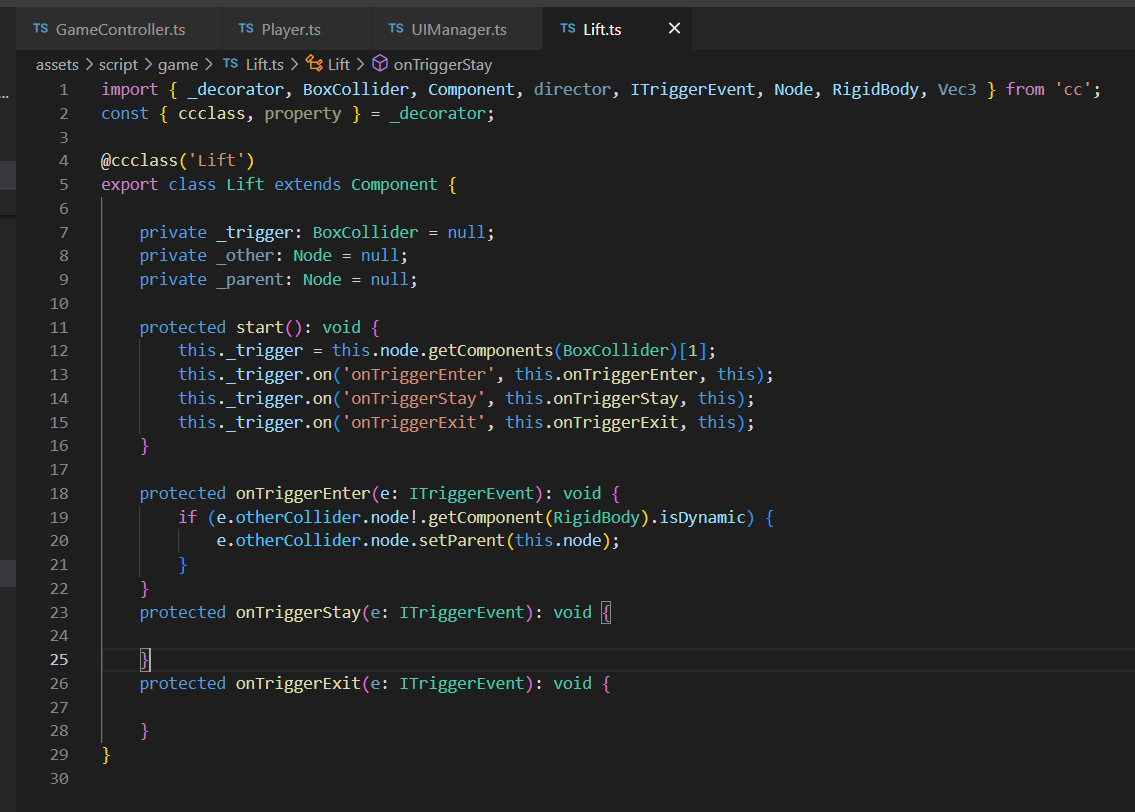
Task: Click the '_parent' property declaration
Action: 250,279
